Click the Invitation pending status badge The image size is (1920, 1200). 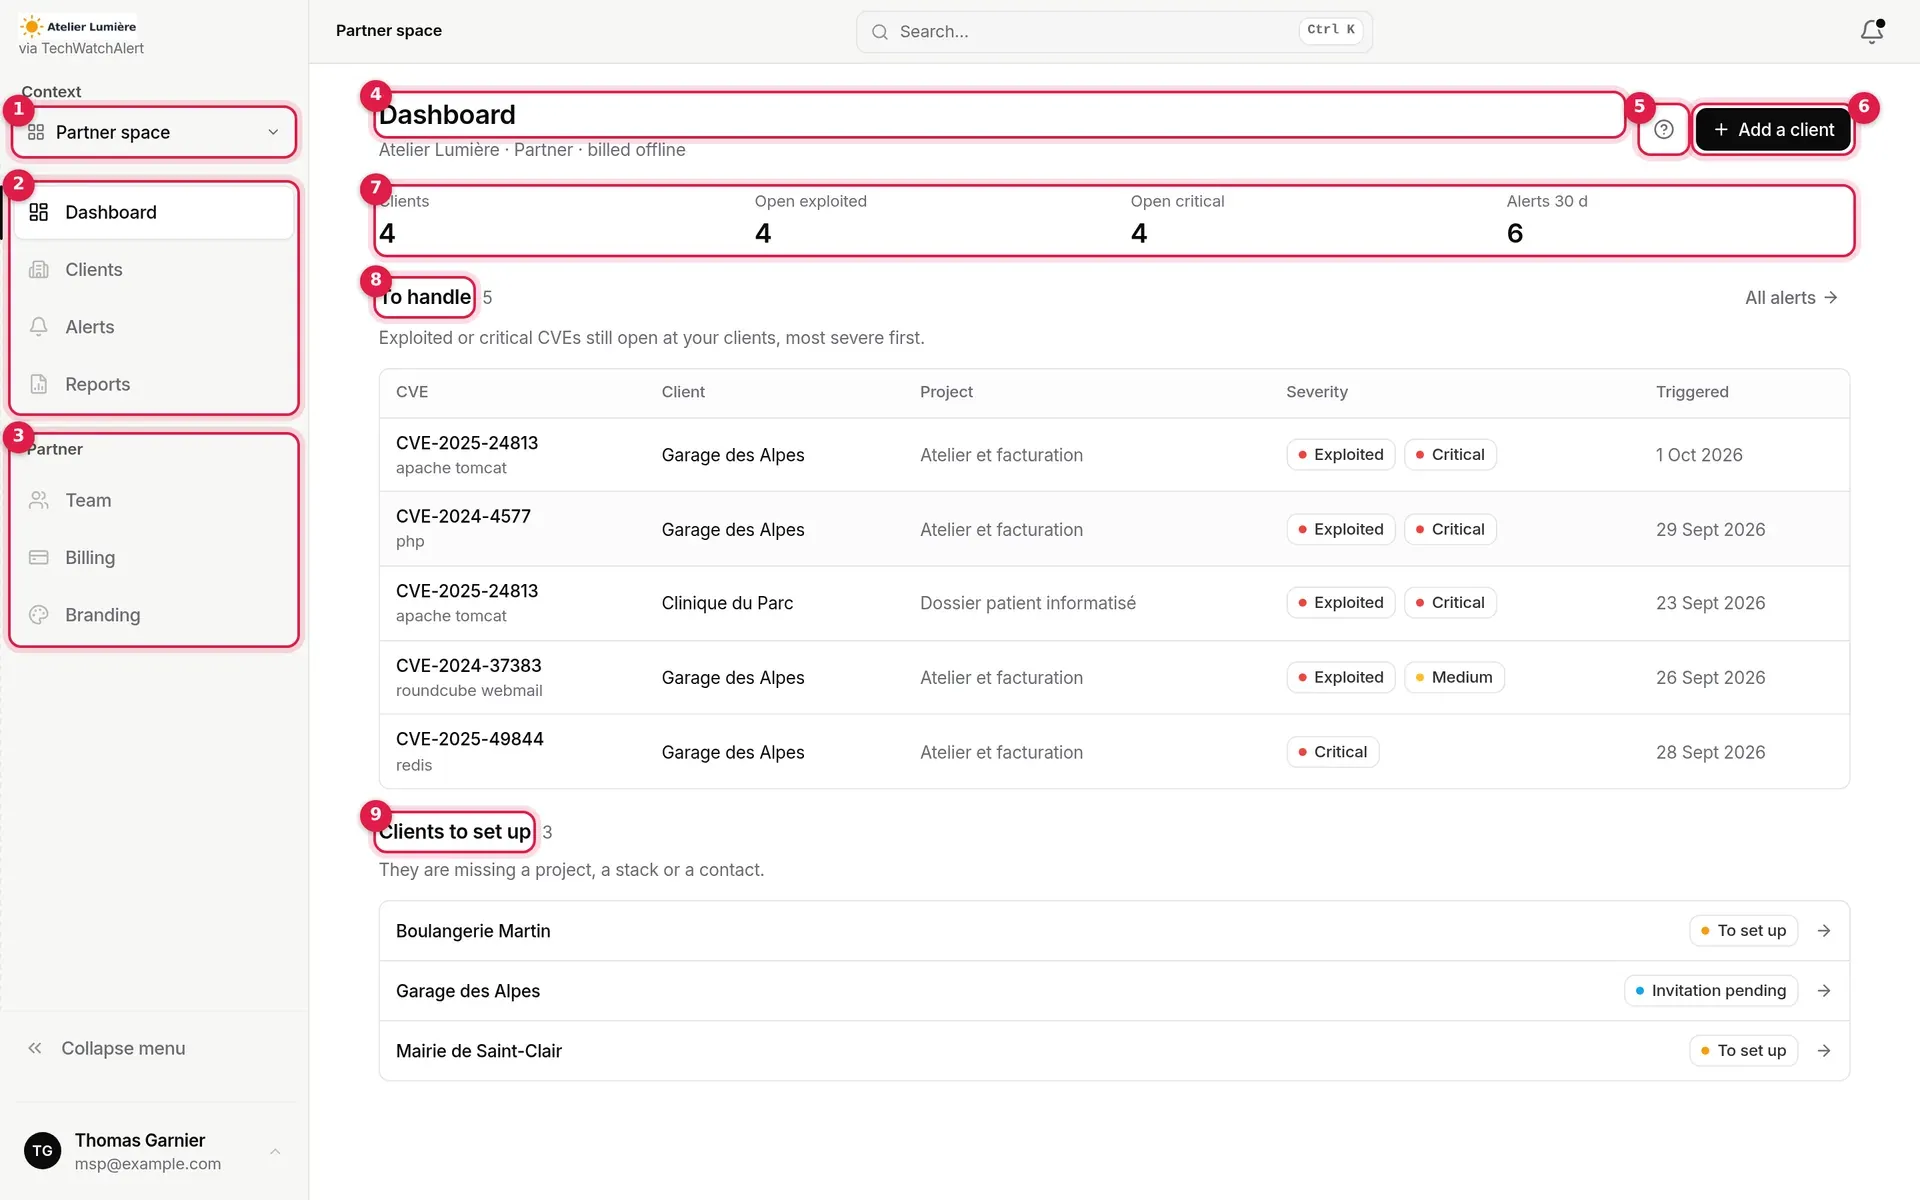[x=1711, y=991]
